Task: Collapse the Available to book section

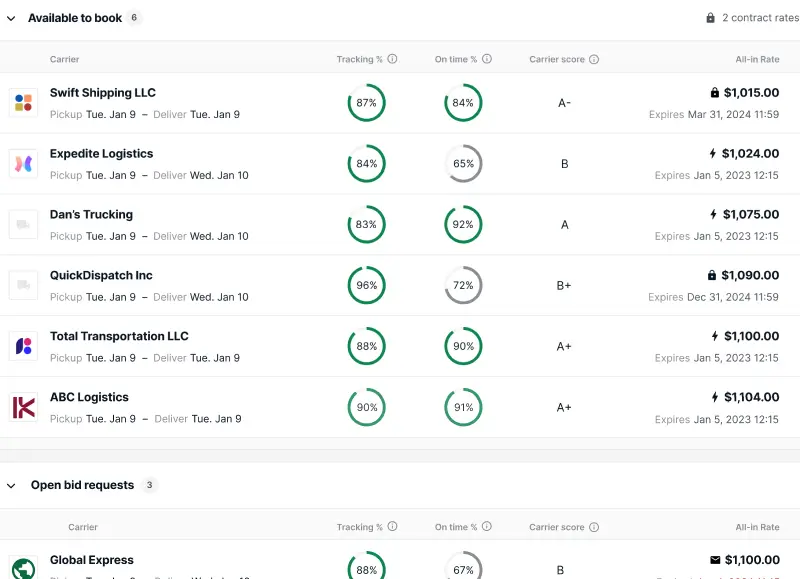Action: click(x=11, y=18)
